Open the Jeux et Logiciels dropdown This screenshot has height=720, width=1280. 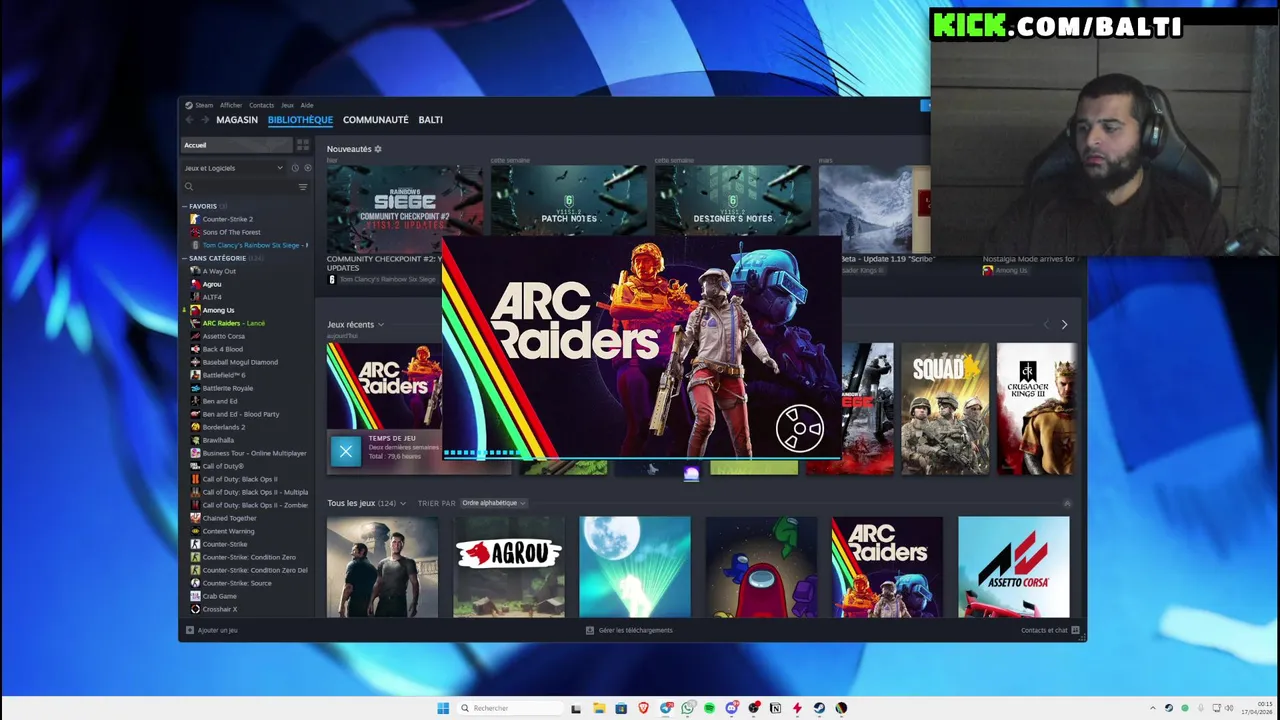(233, 168)
